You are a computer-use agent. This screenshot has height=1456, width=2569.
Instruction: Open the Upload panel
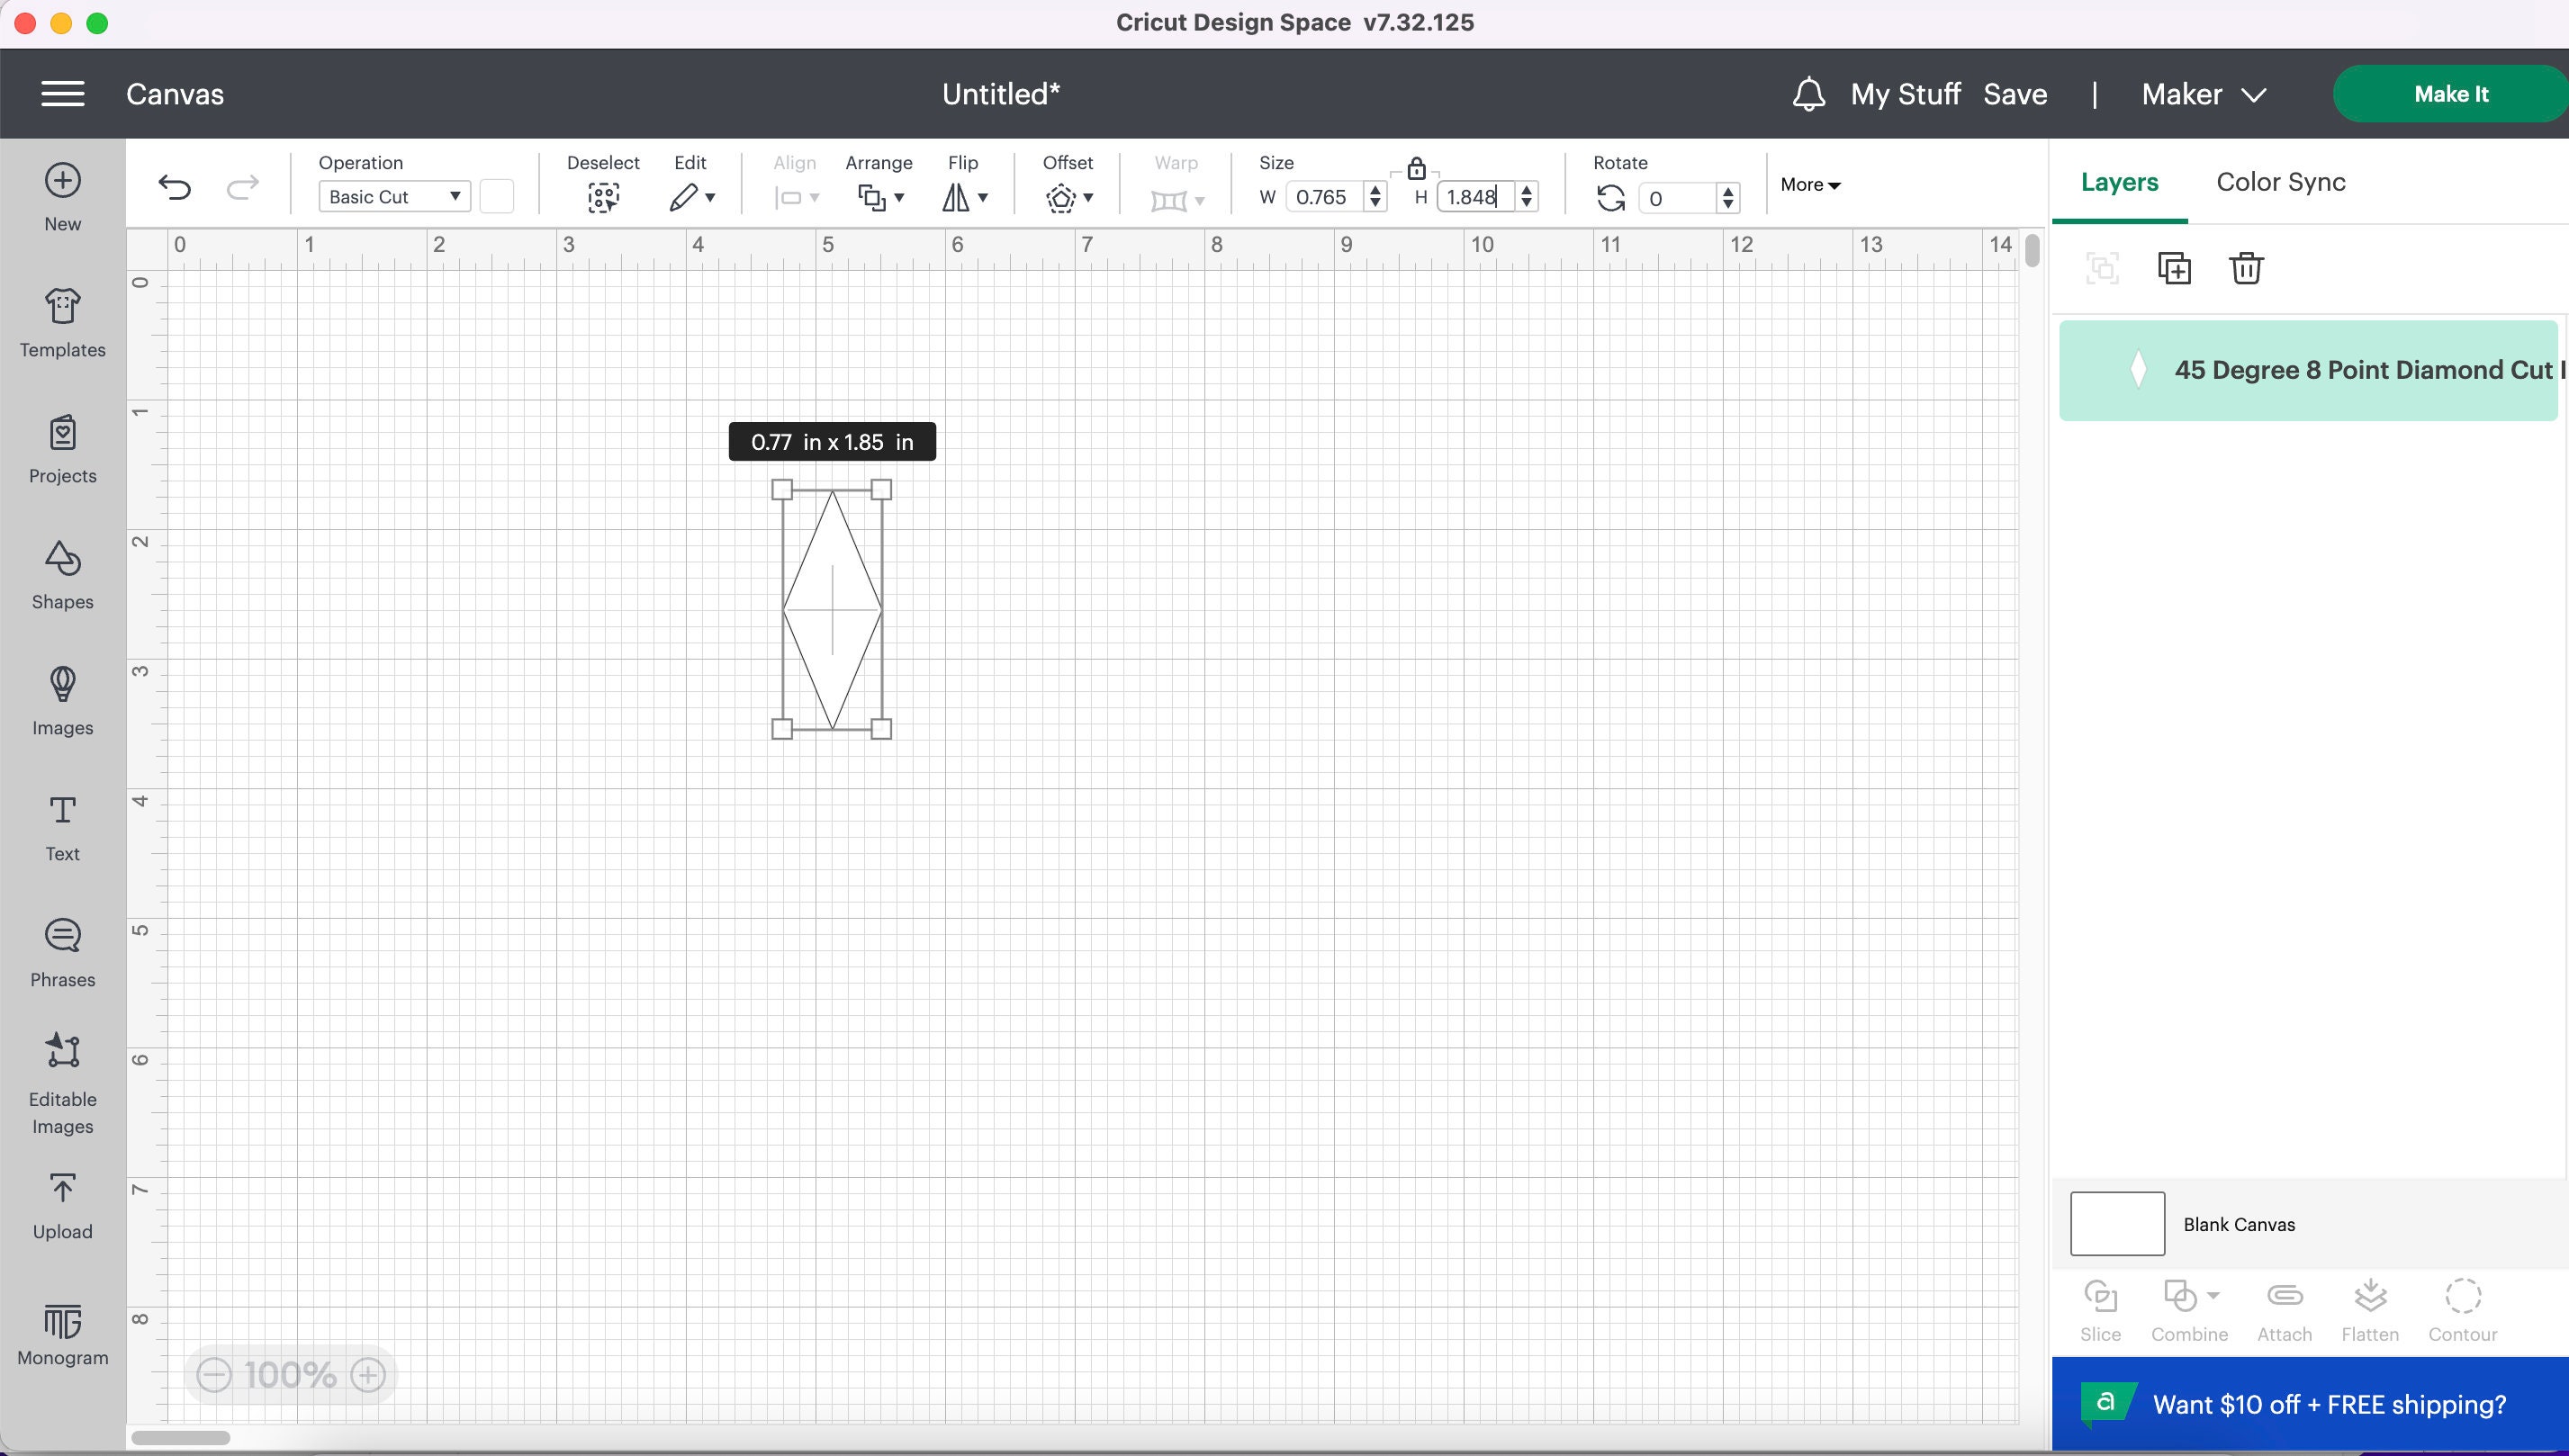[x=62, y=1204]
